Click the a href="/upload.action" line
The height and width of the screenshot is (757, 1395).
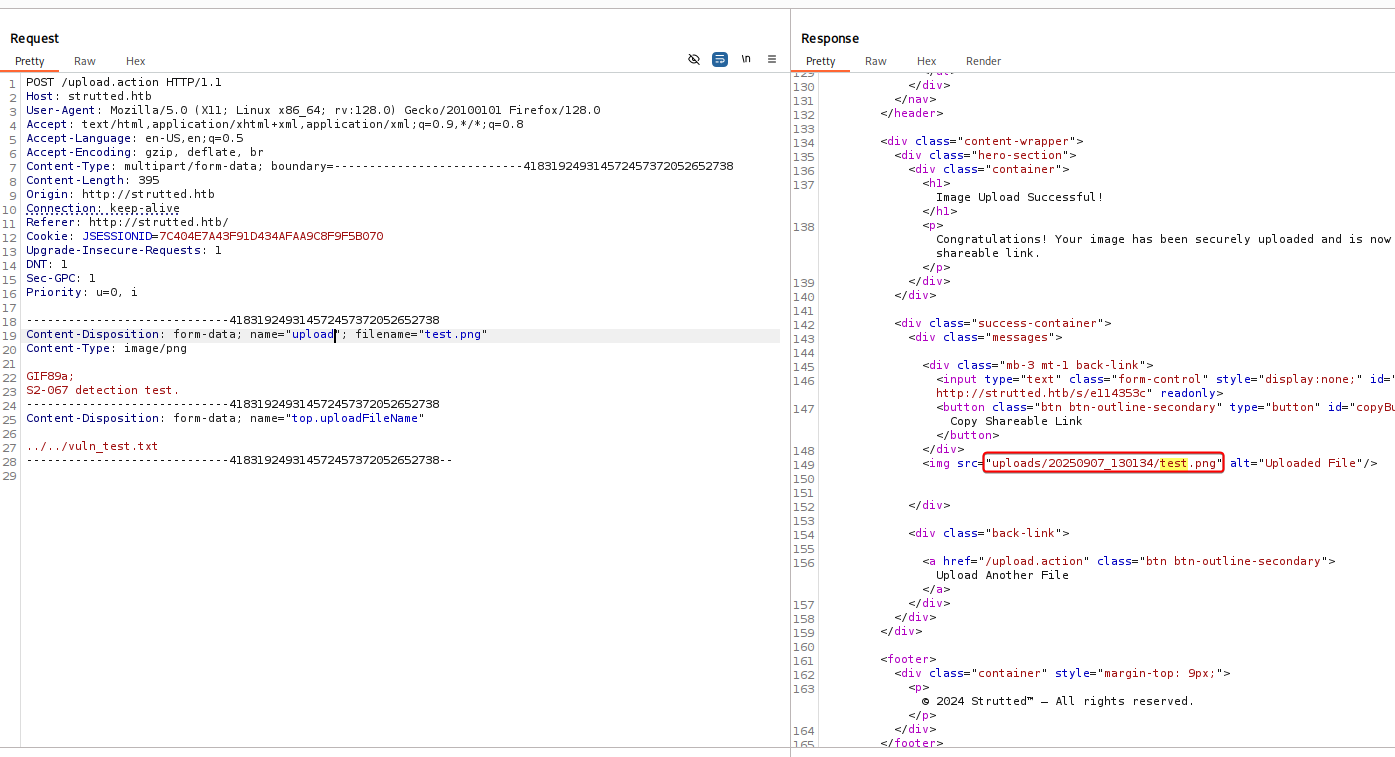click(1129, 561)
